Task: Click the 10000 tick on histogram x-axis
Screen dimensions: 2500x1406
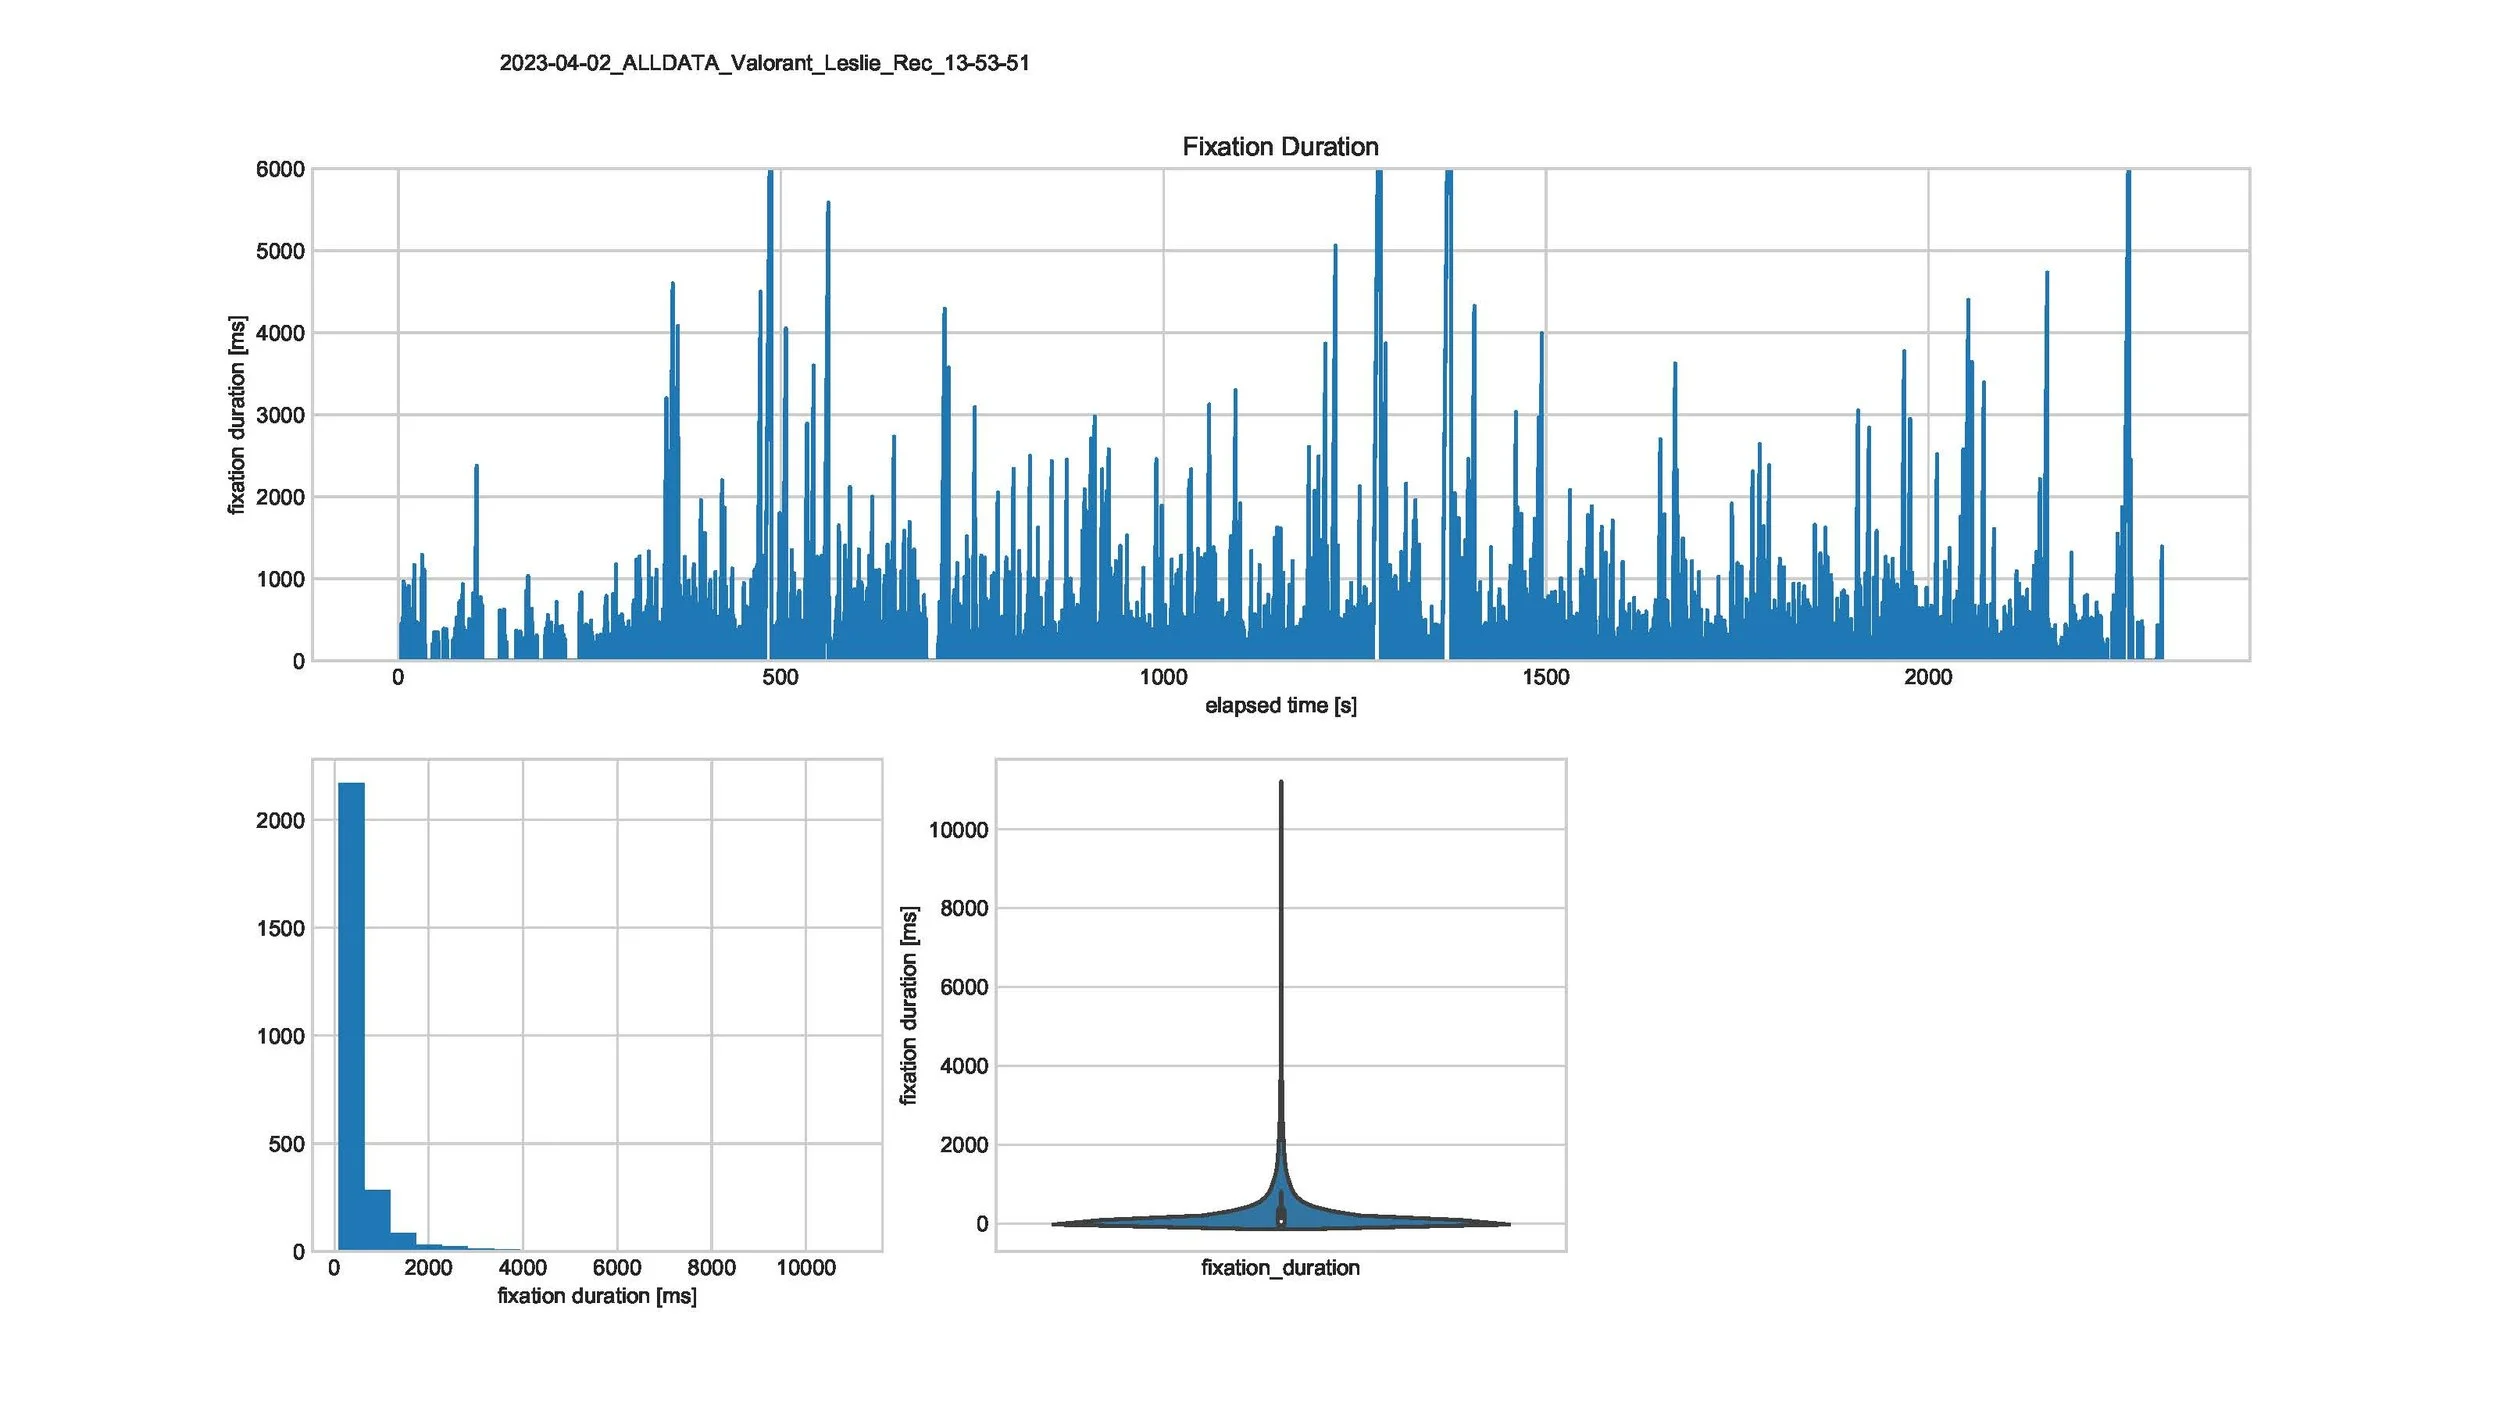Action: pos(805,1267)
